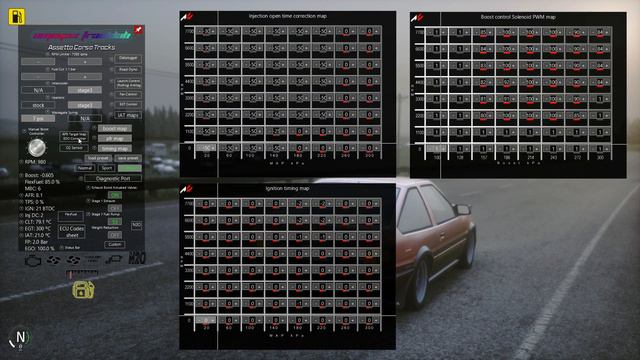The width and height of the screenshot is (640, 360).
Task: Switch Weight Reduction OFF button
Action: [x=115, y=235]
